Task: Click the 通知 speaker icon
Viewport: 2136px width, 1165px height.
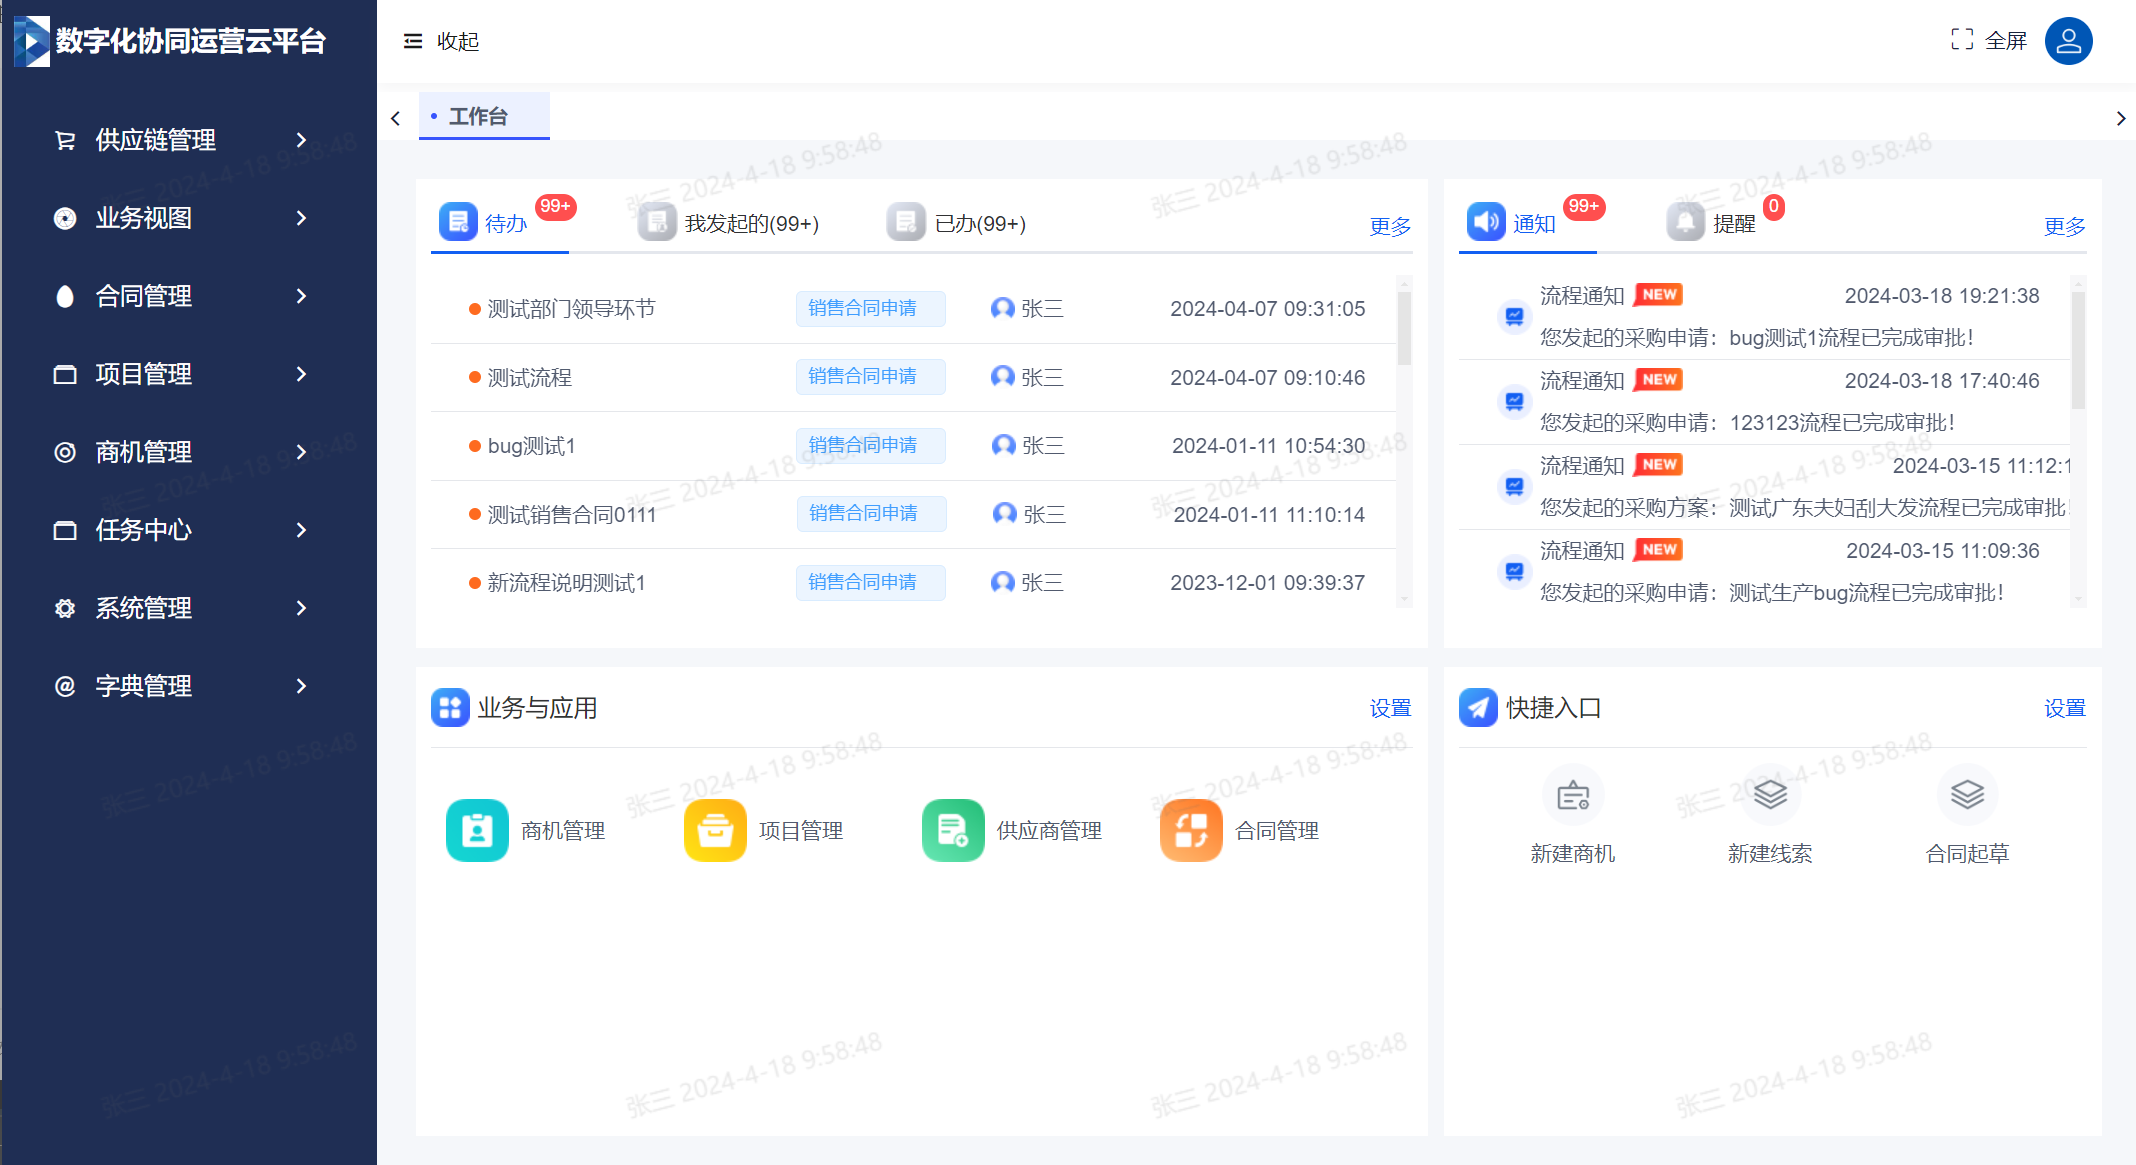Action: (x=1486, y=221)
